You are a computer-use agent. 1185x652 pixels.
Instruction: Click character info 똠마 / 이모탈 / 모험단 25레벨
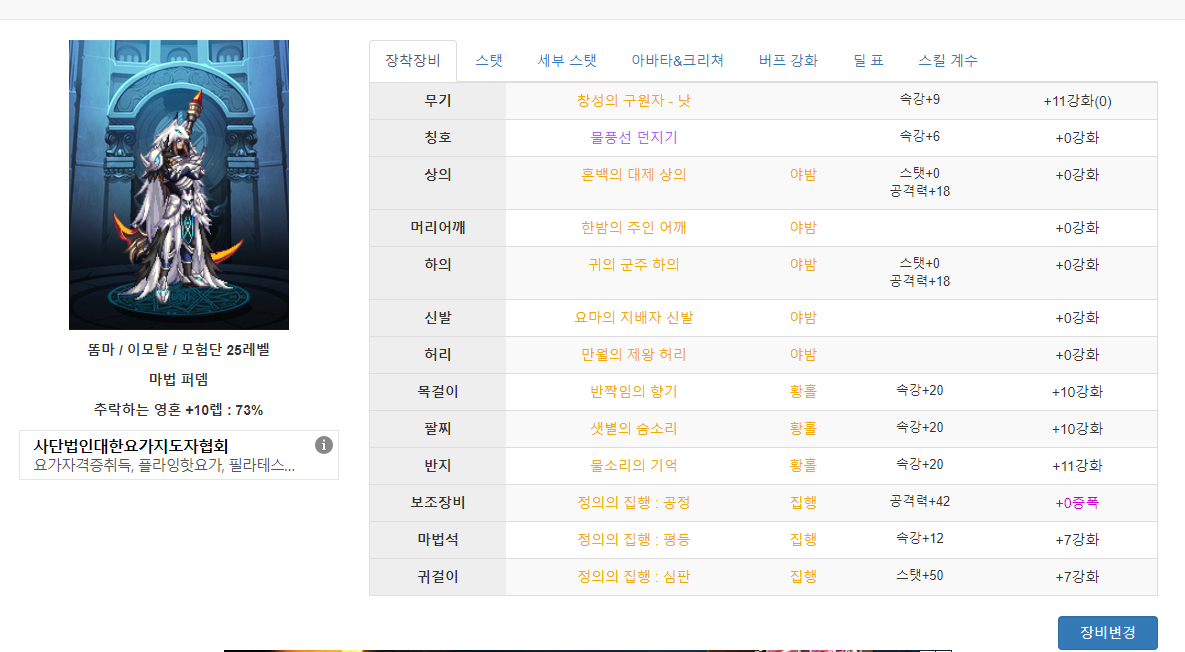(x=178, y=350)
